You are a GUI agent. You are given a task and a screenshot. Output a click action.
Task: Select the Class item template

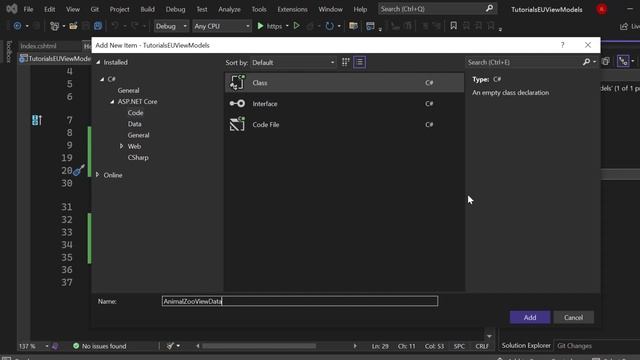coord(344,82)
